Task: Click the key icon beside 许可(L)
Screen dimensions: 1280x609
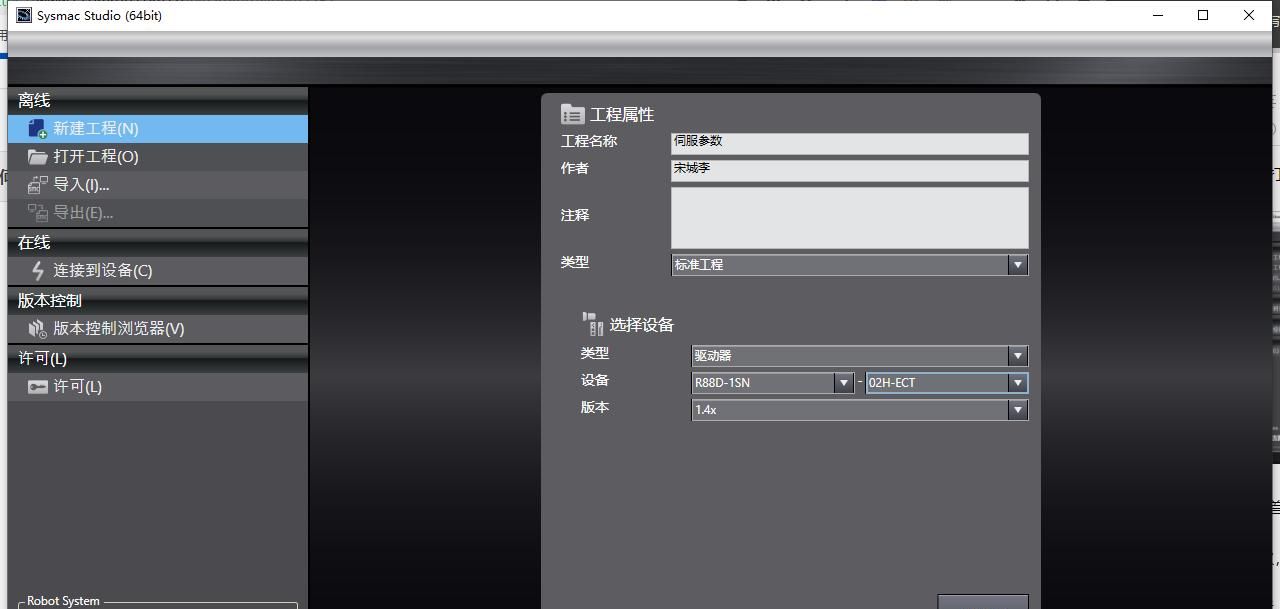Action: point(37,386)
